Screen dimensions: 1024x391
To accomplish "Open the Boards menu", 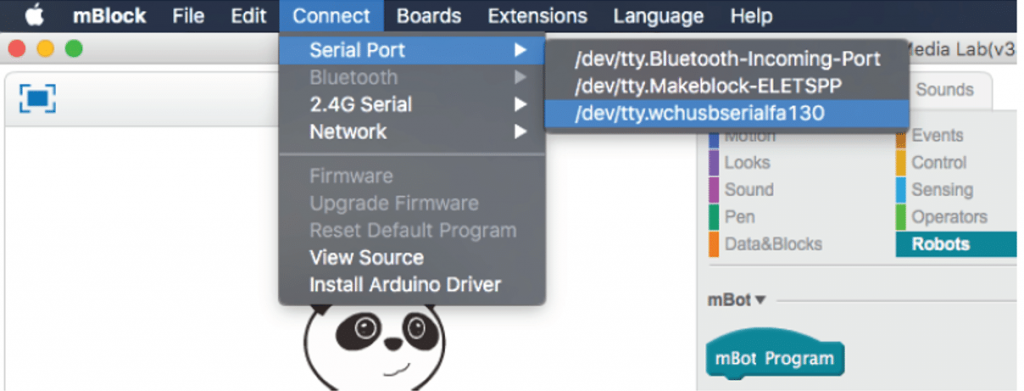I will pos(428,16).
